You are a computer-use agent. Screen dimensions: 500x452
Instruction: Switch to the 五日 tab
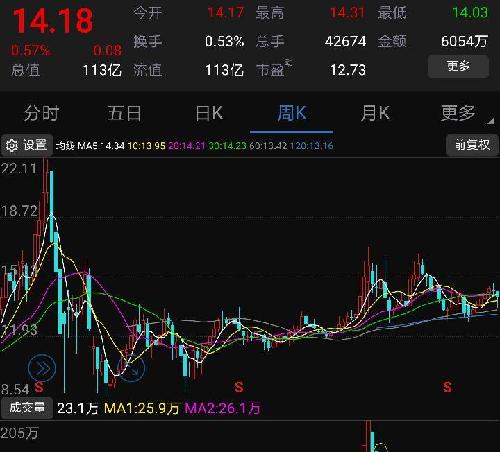click(x=124, y=113)
